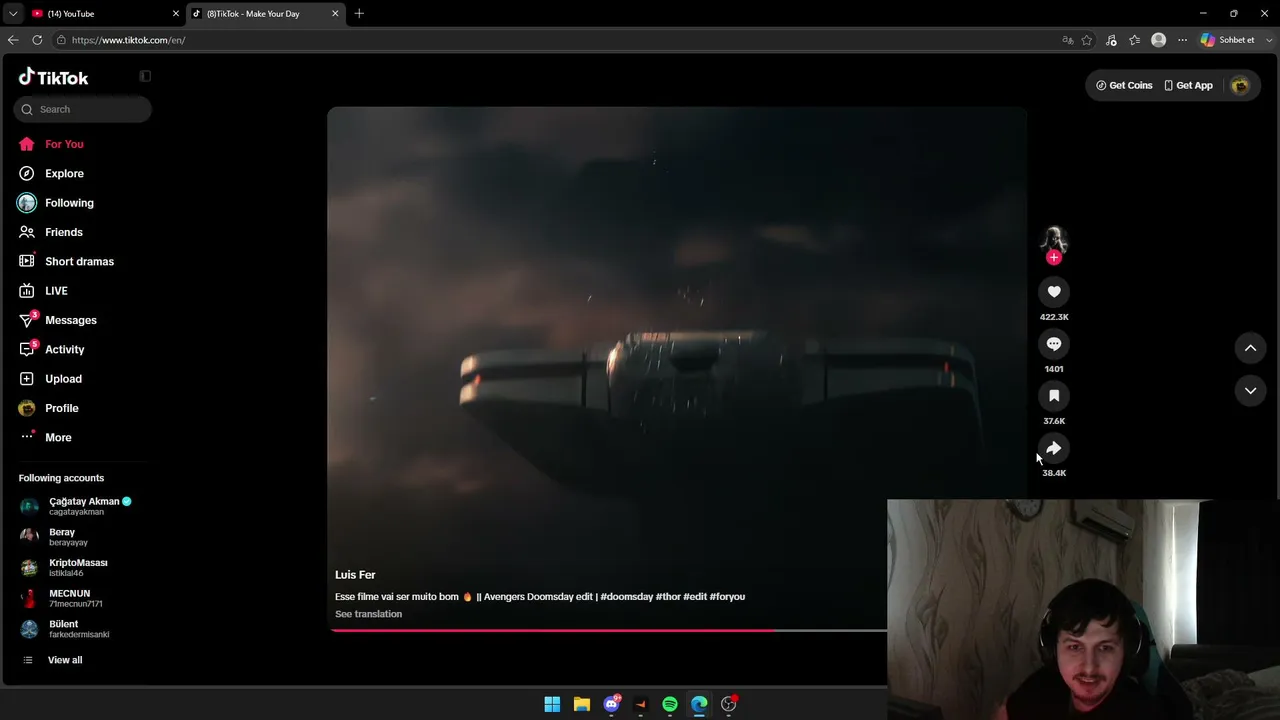1280x720 pixels.
Task: Open the profile avatar menu at top right
Action: click(1240, 85)
